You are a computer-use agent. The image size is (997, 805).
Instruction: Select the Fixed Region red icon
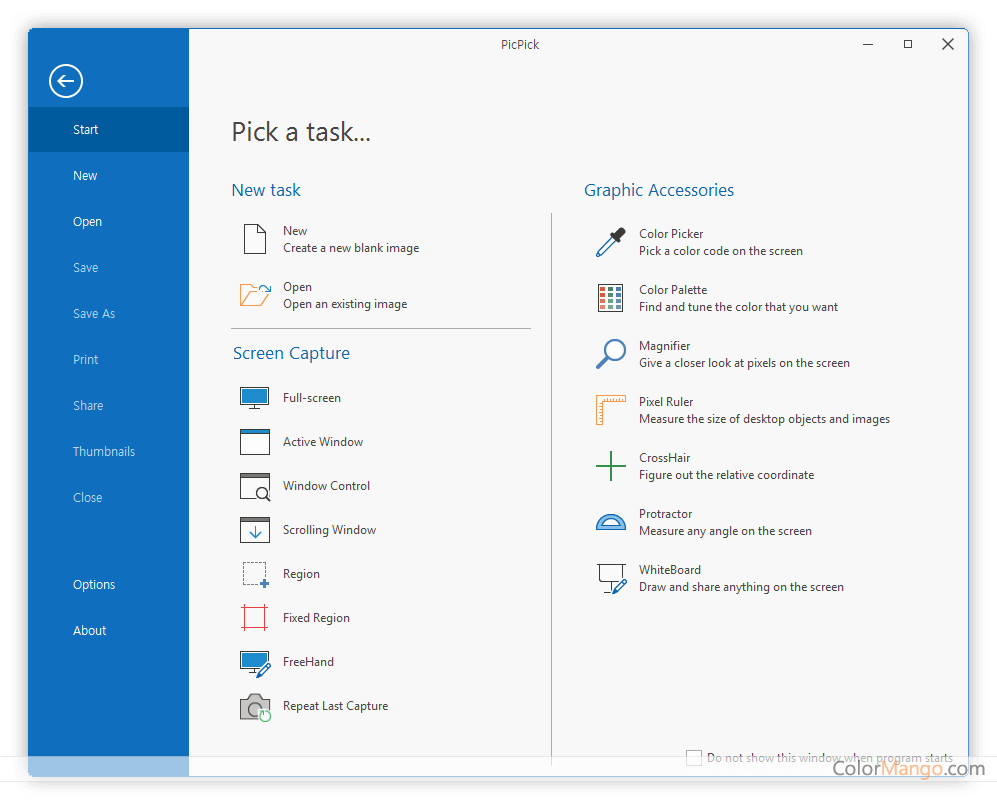point(255,618)
